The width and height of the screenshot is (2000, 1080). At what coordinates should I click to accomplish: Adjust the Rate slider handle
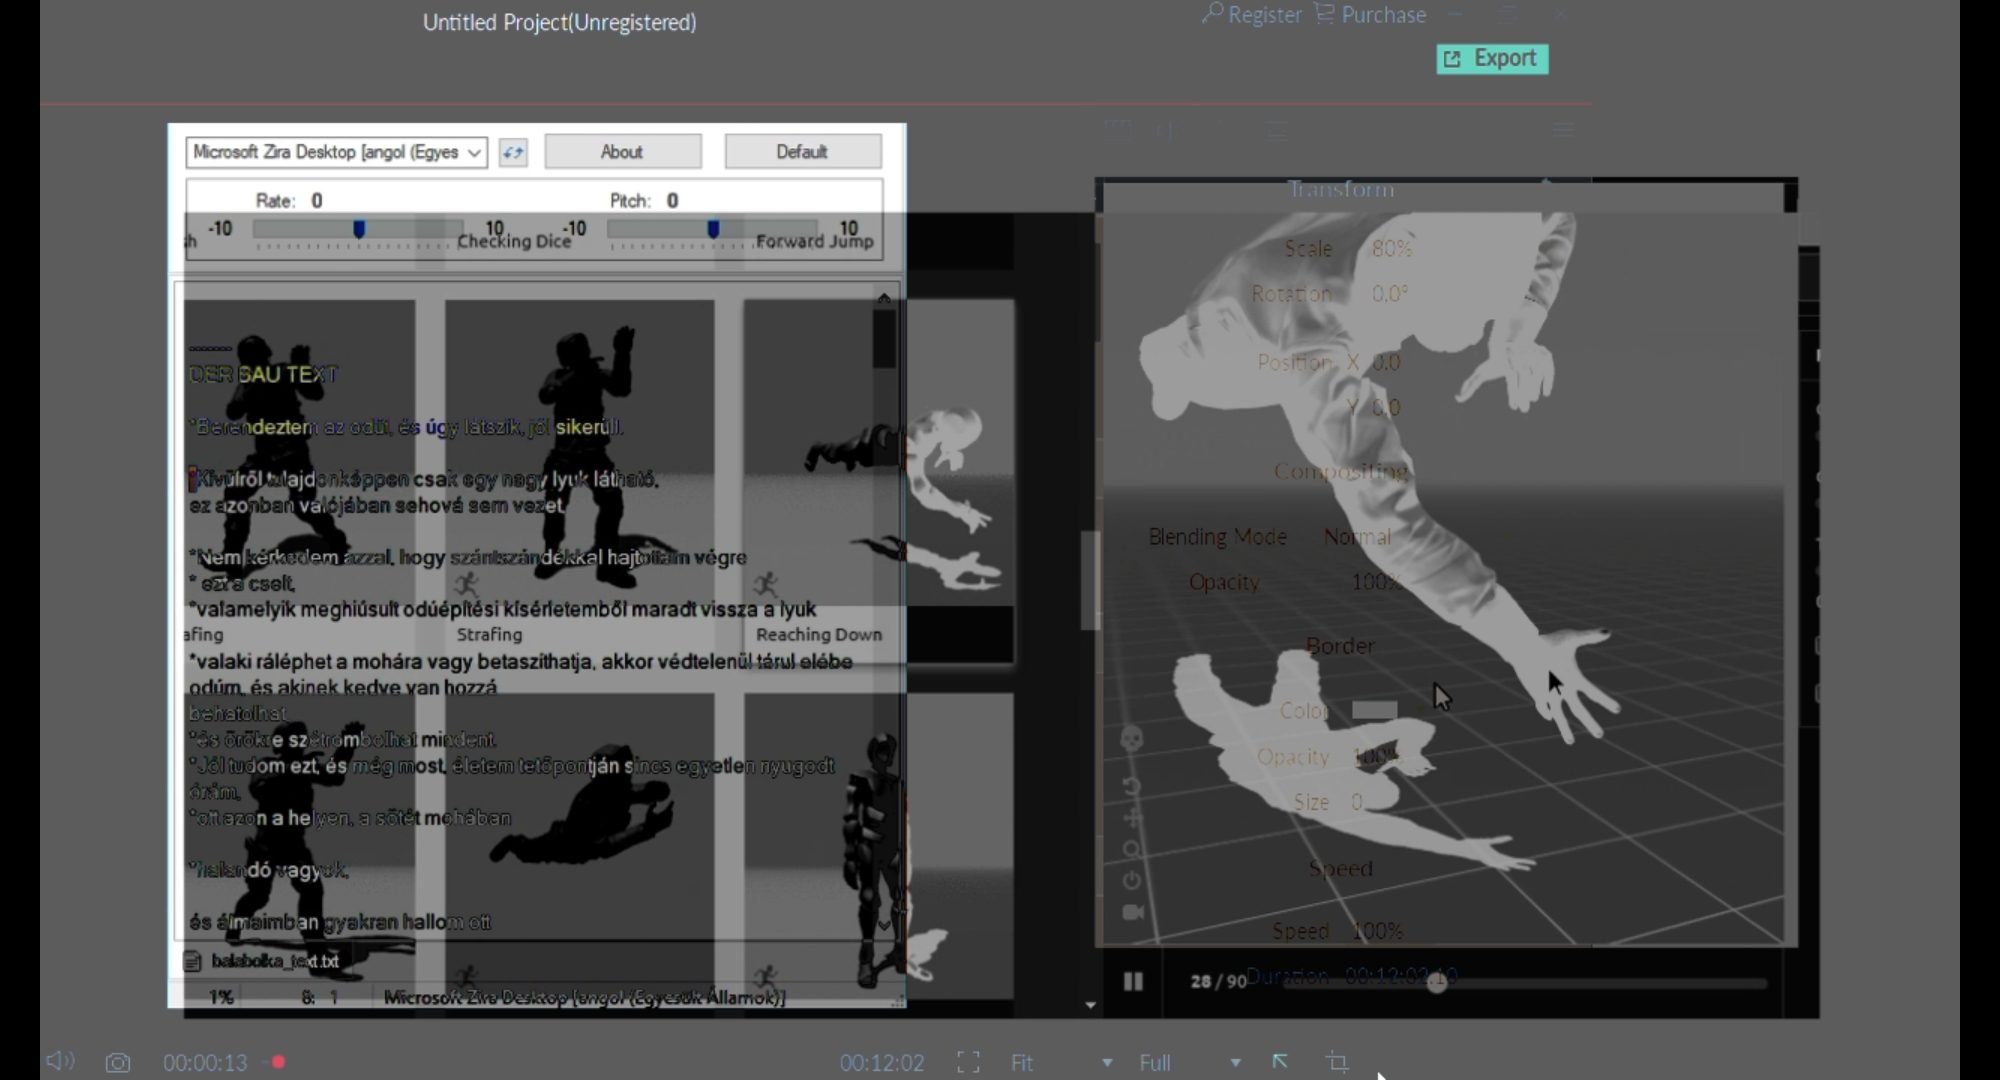359,229
